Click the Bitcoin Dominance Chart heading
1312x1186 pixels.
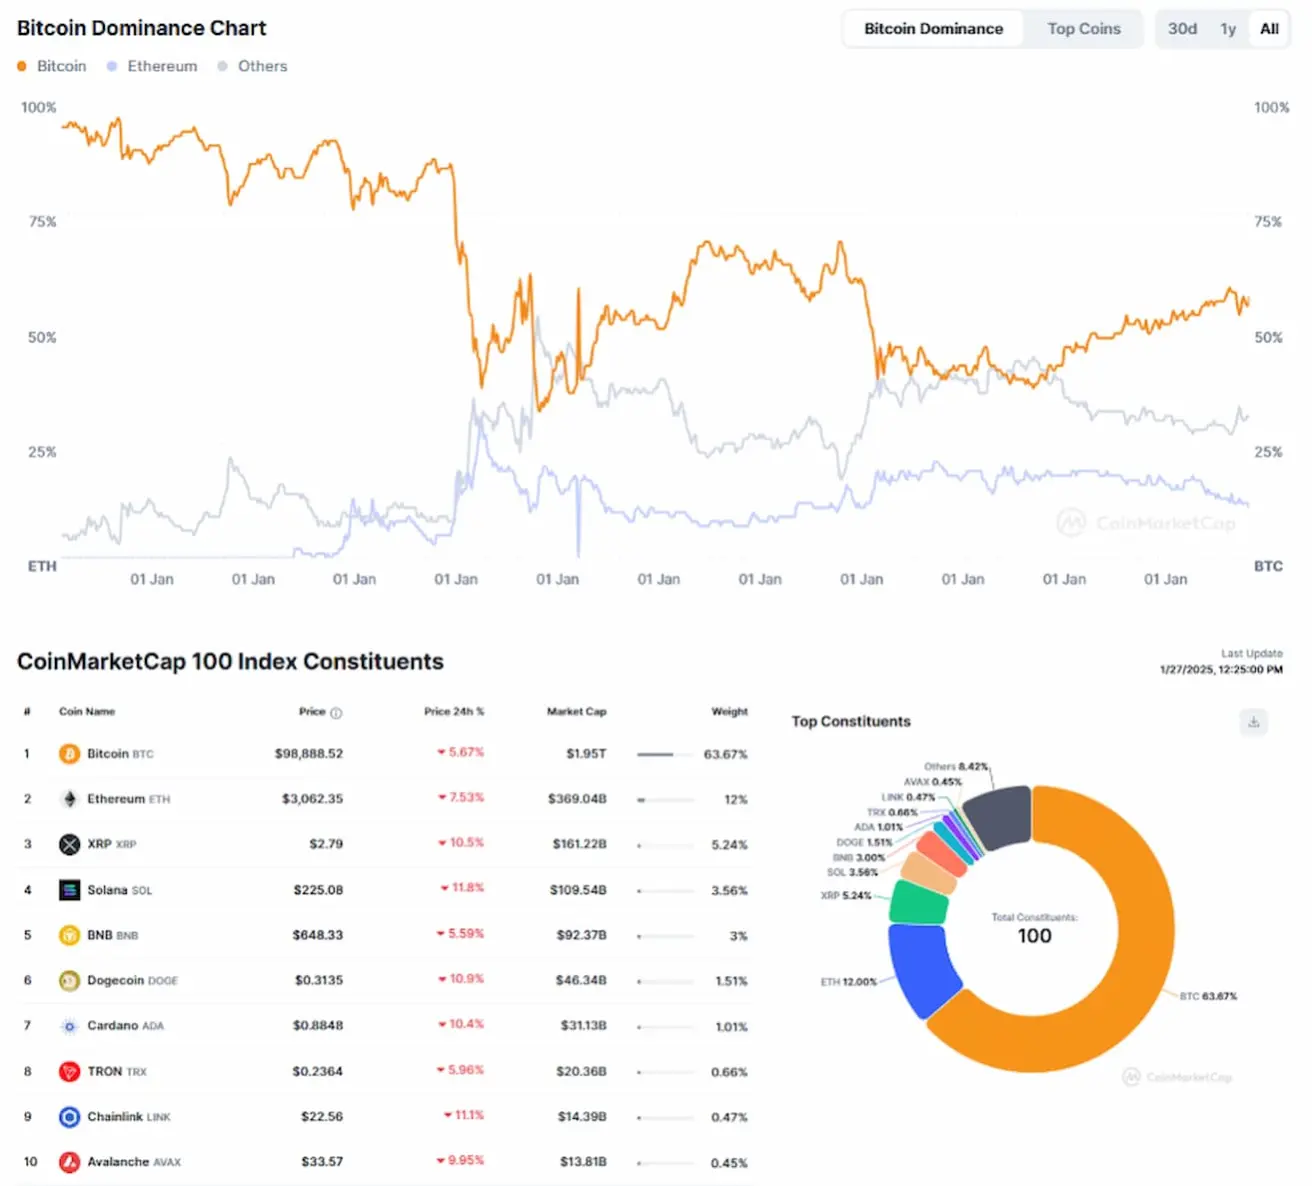[142, 28]
